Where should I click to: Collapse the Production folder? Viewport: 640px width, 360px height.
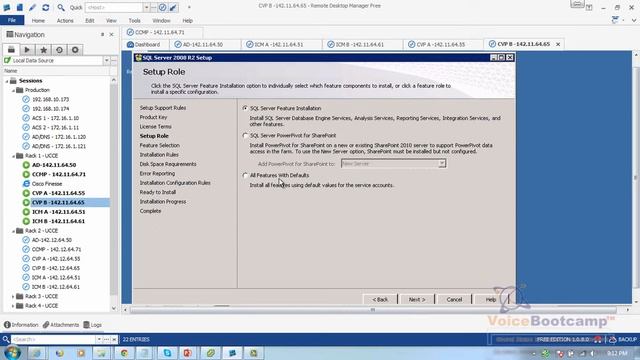13,91
